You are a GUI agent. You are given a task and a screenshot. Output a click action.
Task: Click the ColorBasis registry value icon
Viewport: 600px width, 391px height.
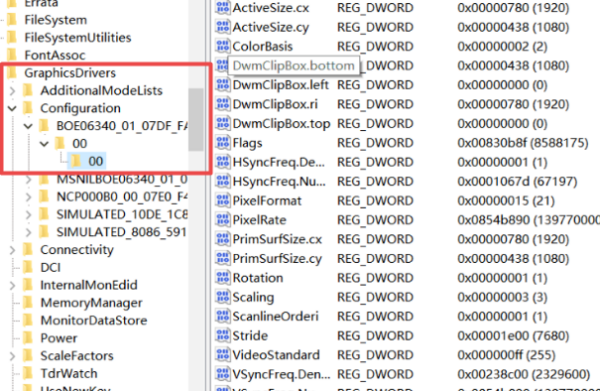(222, 46)
